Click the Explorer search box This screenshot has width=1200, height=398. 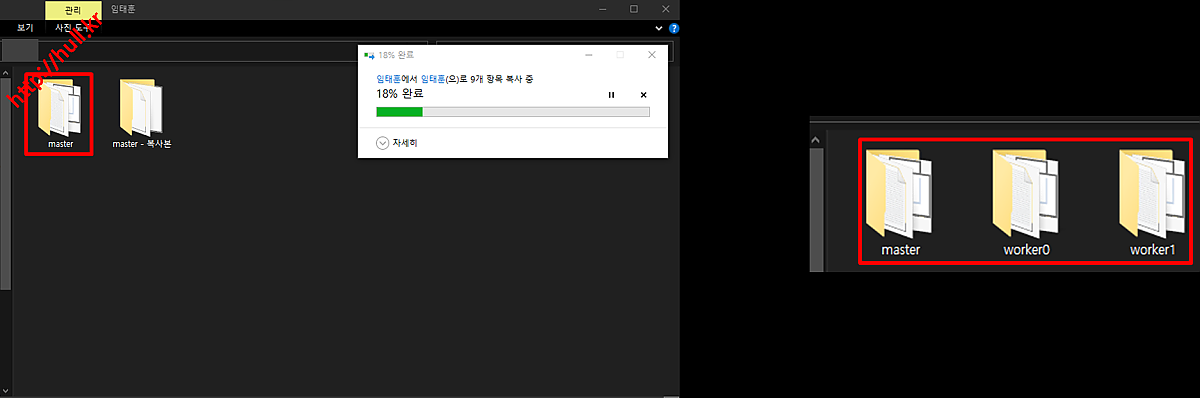pos(555,51)
